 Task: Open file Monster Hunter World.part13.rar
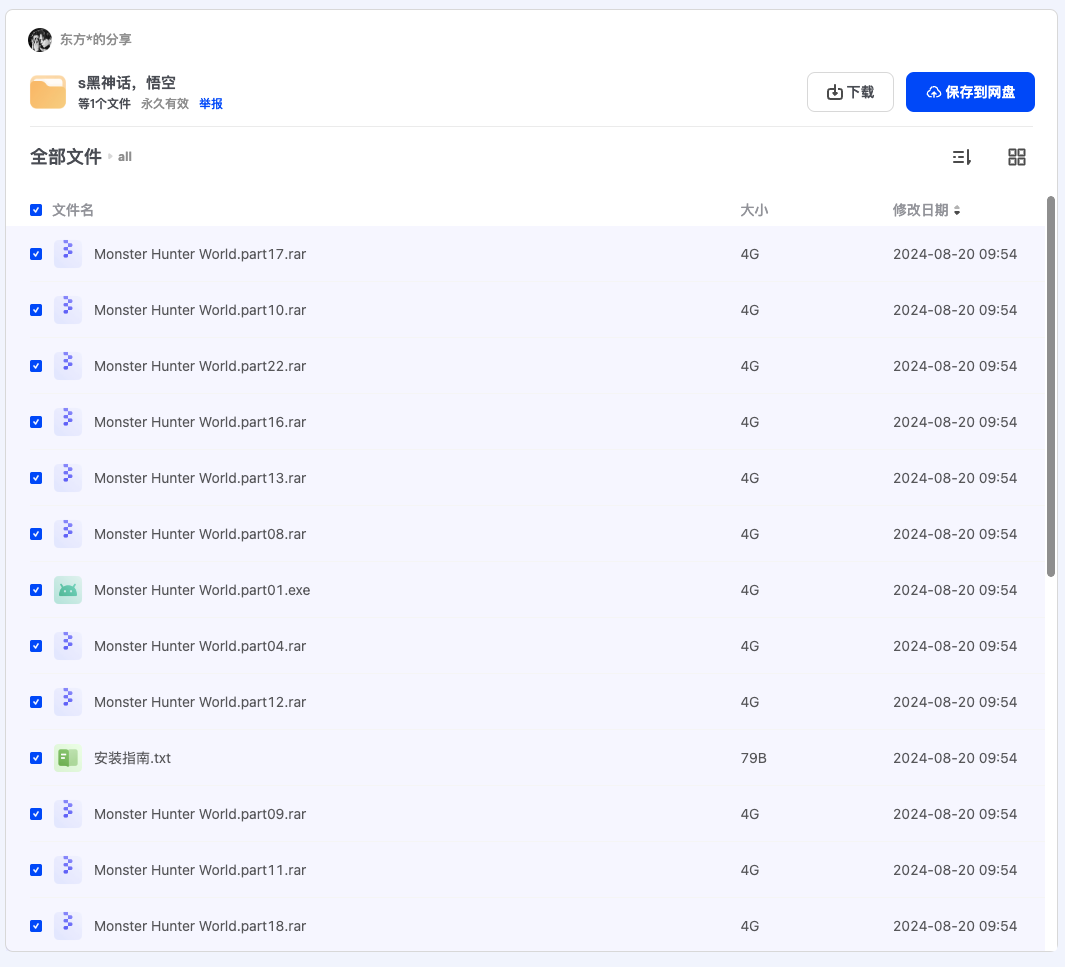tap(200, 478)
